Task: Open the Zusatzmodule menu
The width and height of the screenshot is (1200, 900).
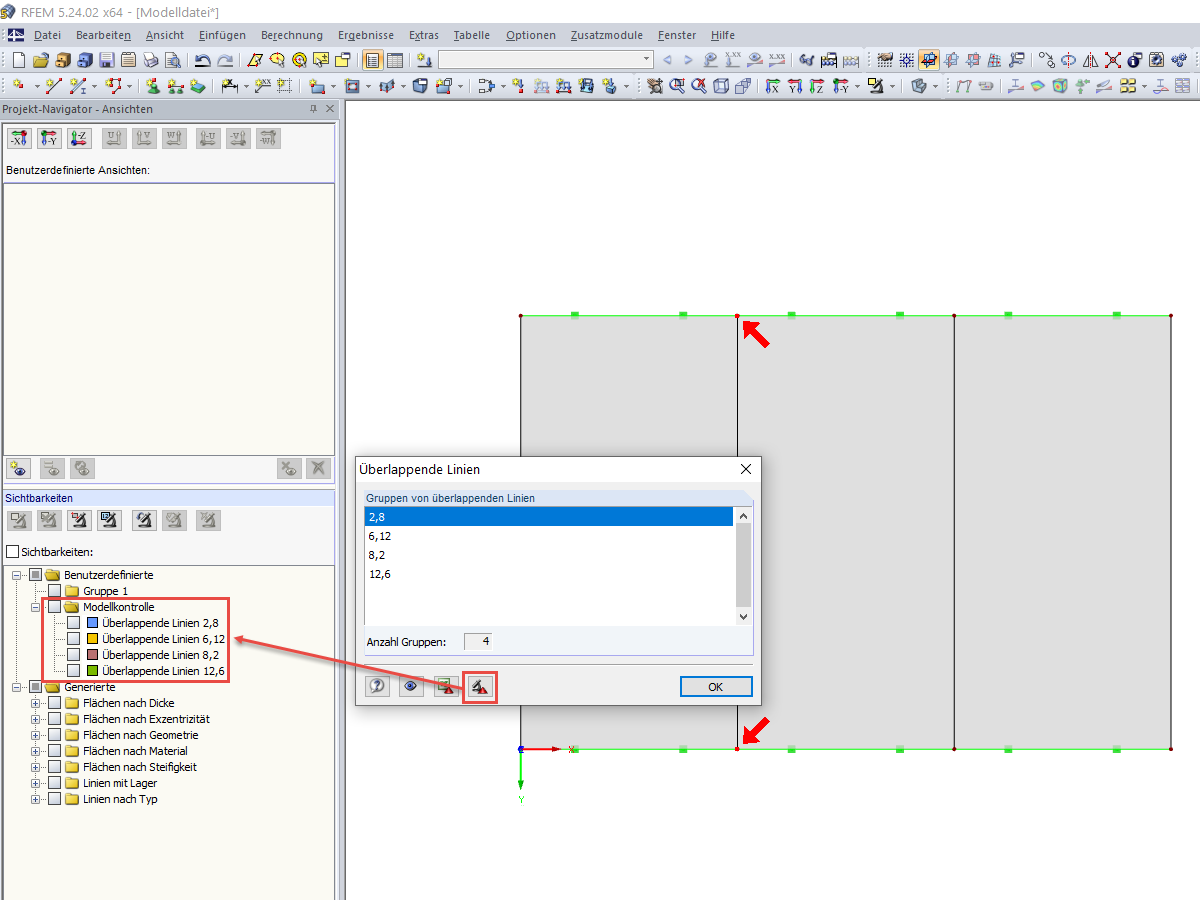Action: pos(607,35)
